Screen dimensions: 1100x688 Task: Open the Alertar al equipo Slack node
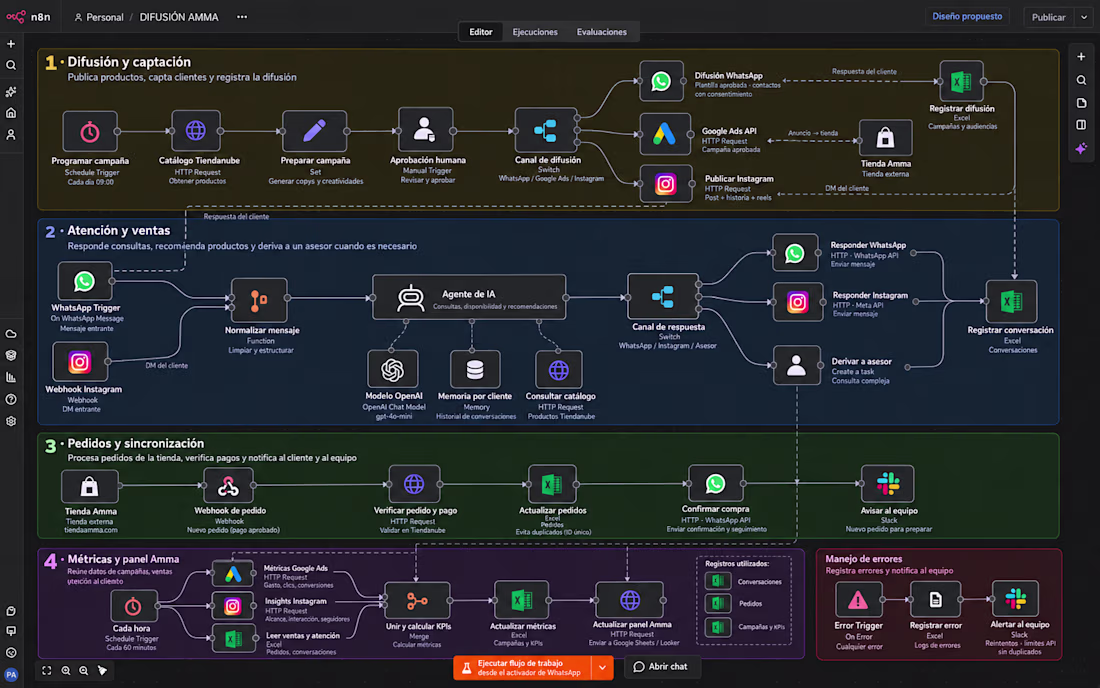pos(1015,599)
